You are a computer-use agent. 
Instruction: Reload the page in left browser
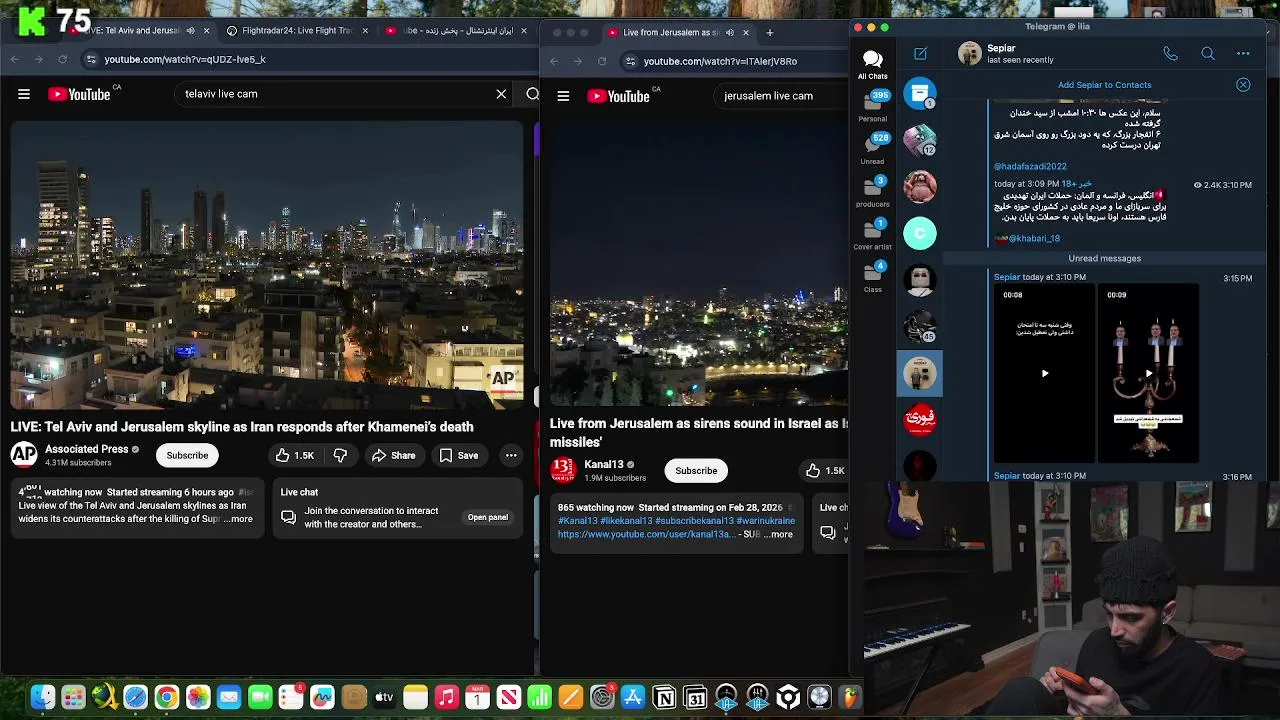(x=62, y=59)
